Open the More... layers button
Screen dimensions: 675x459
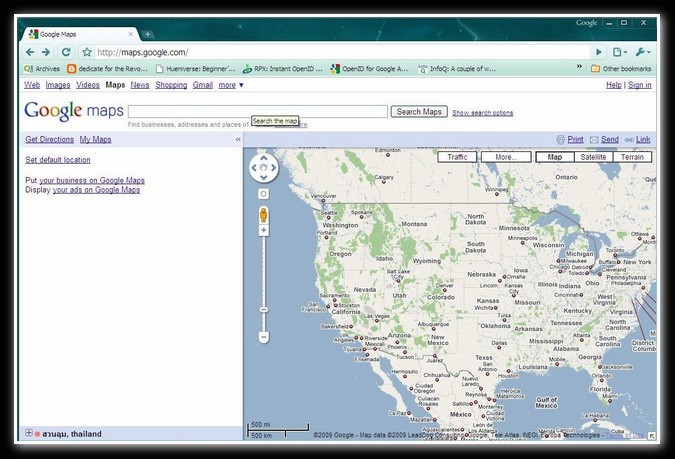[x=506, y=157]
